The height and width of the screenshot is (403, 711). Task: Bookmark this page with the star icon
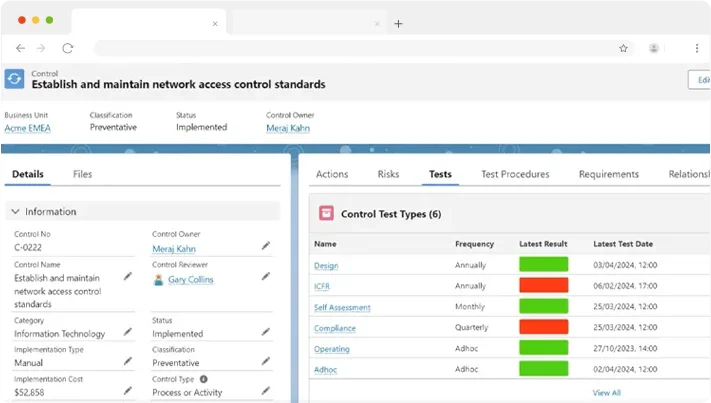click(623, 47)
